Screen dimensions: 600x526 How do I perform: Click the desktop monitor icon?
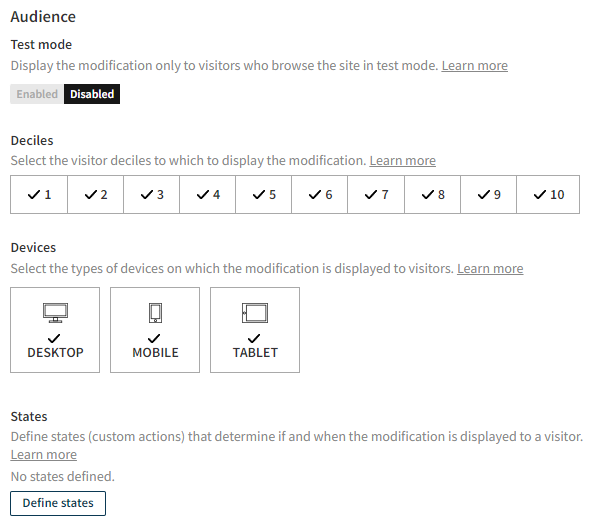click(x=55, y=313)
